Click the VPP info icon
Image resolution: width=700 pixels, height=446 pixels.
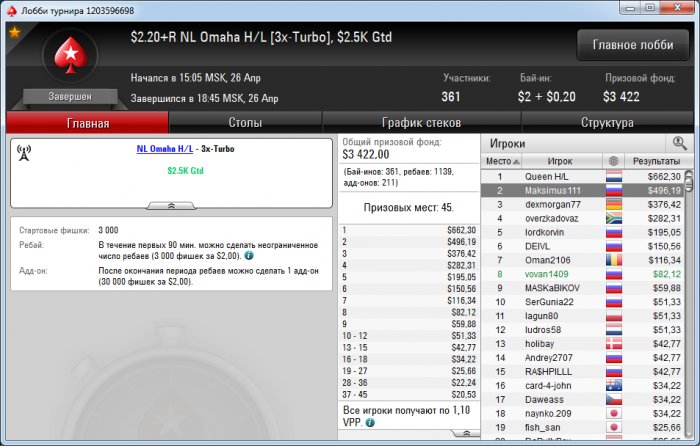370,422
